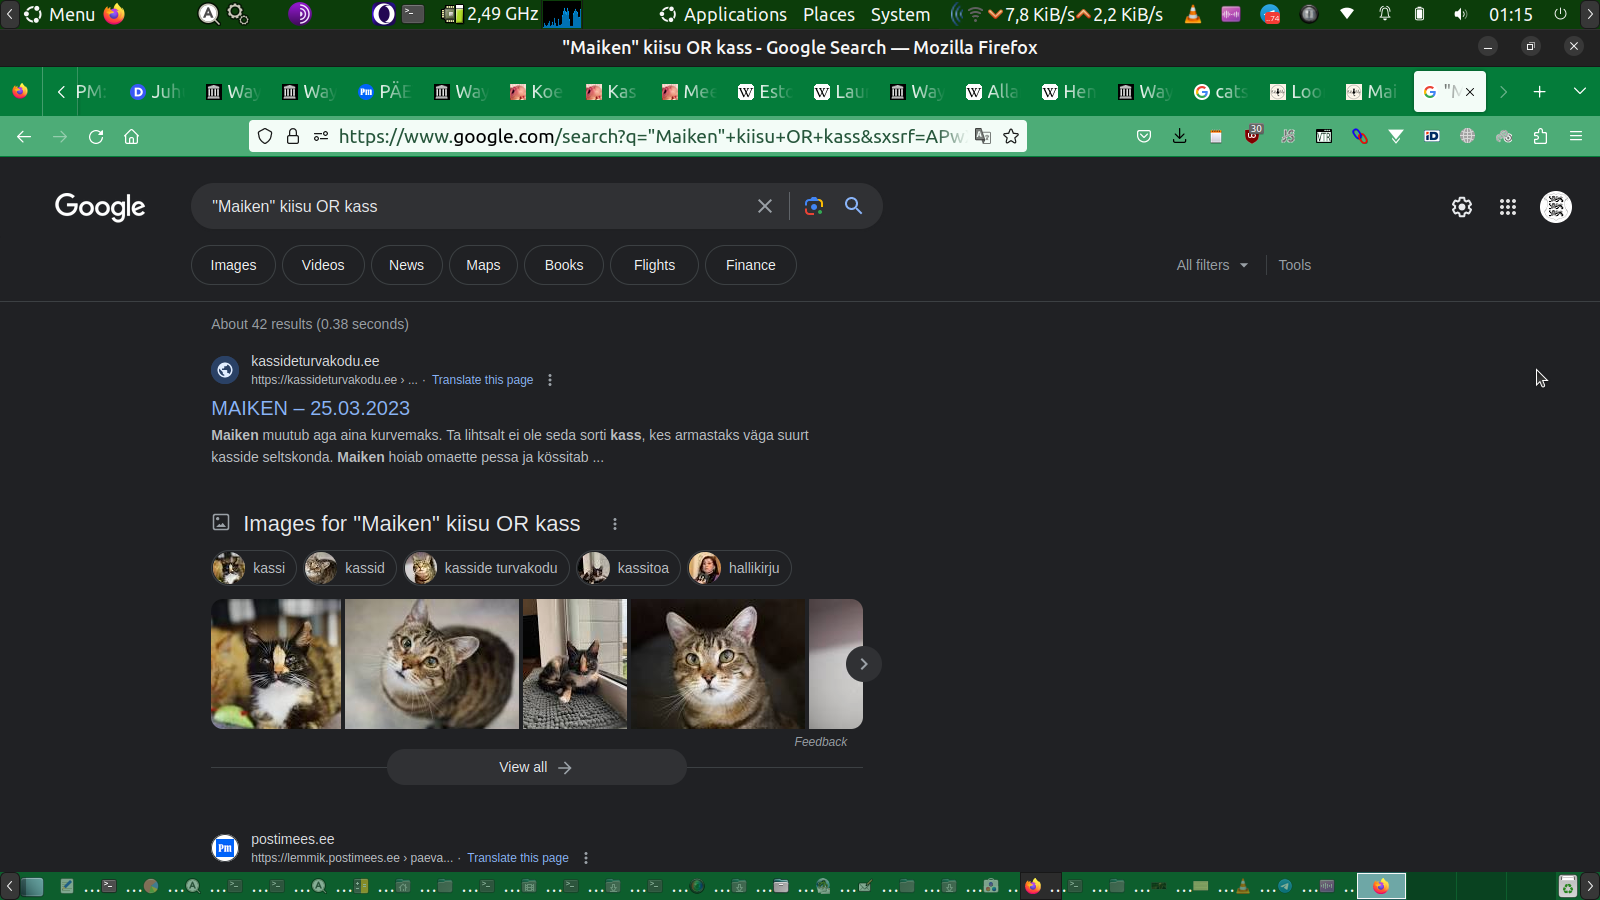Open the Applications menu
This screenshot has width=1600, height=900.
(723, 14)
